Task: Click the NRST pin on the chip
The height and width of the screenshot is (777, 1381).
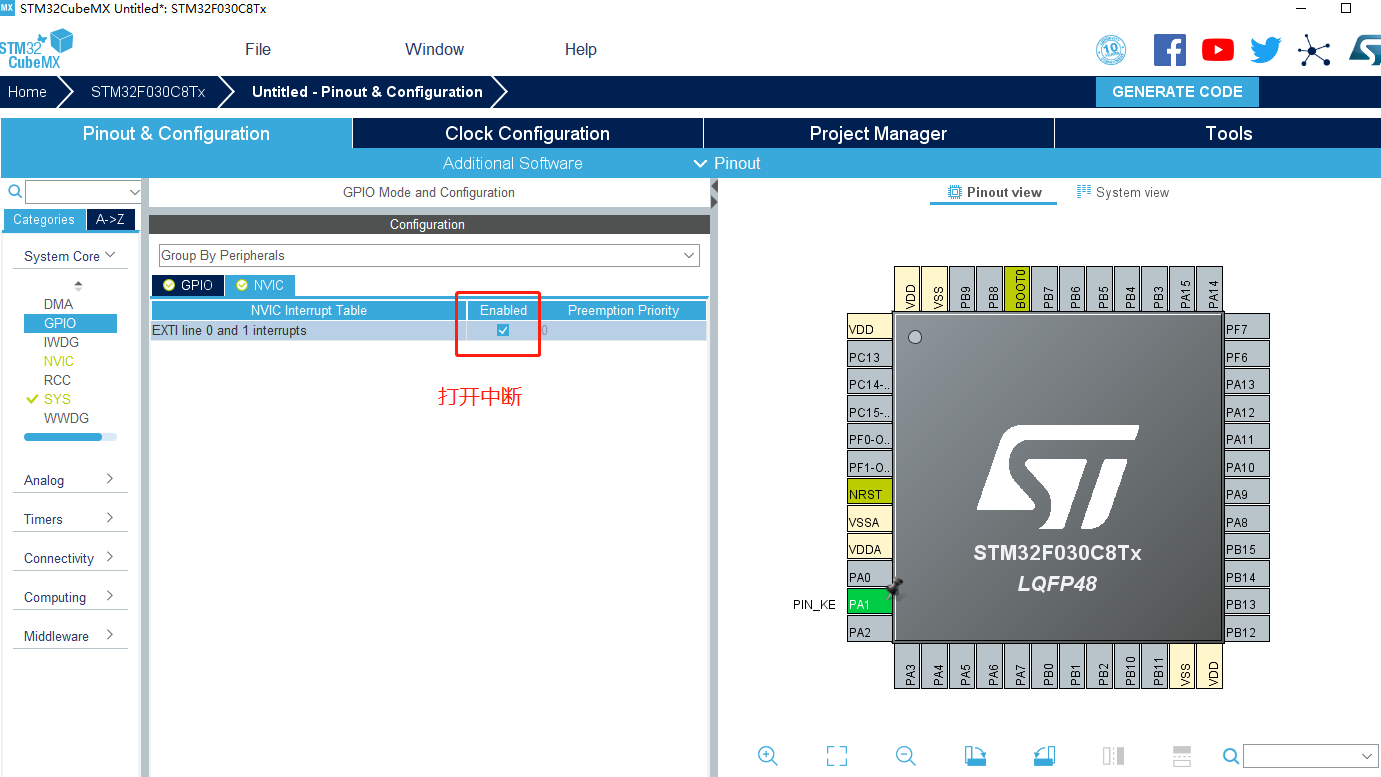Action: coord(870,494)
